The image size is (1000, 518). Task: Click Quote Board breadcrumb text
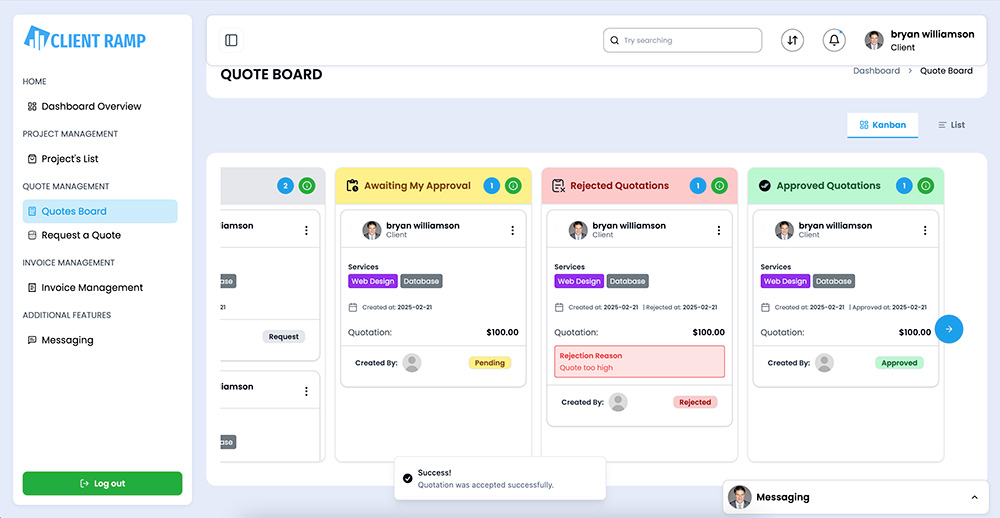click(946, 71)
